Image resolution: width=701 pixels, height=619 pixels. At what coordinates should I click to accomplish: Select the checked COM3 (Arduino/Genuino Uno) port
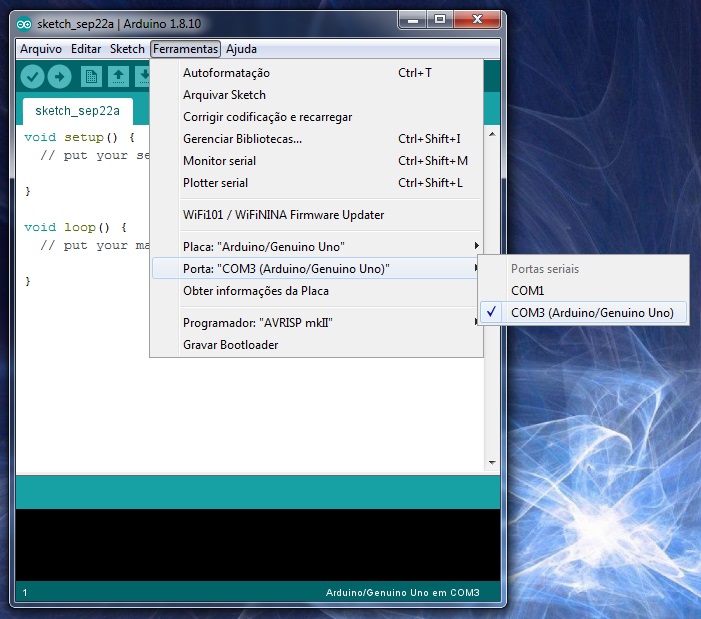point(591,313)
